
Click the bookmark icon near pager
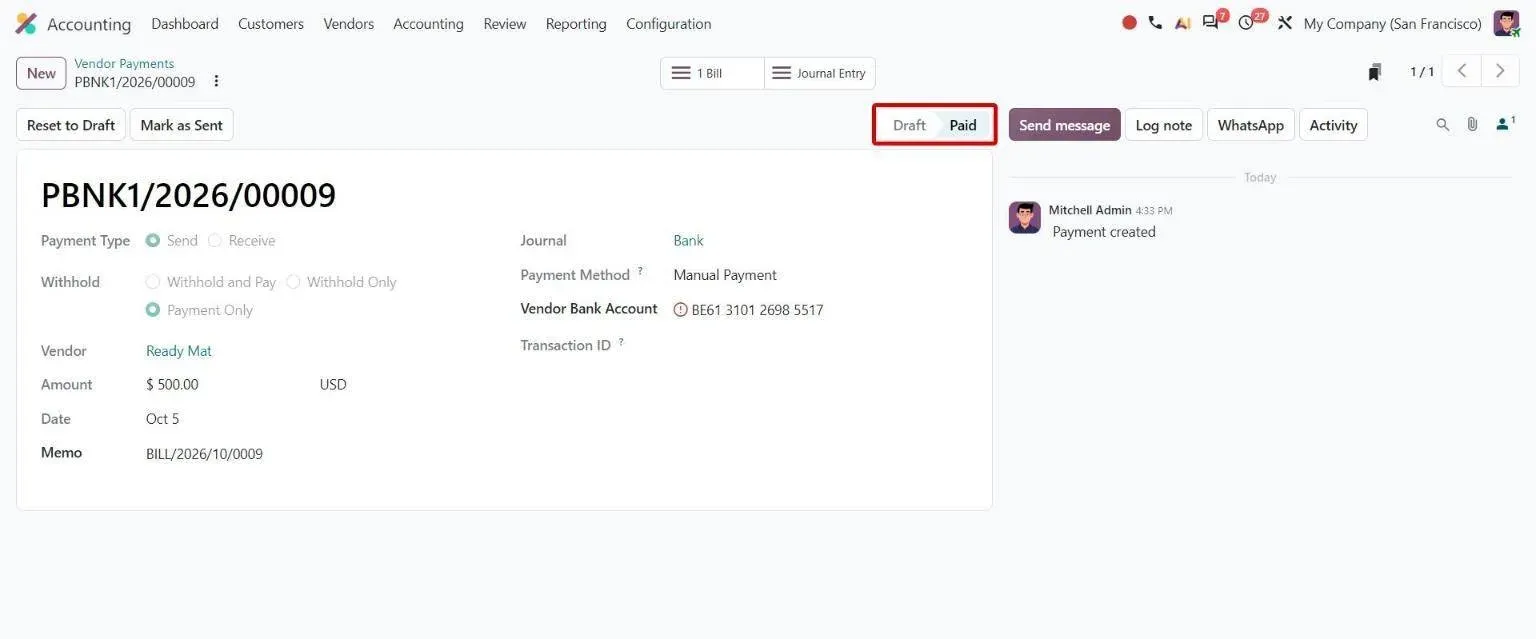tap(1375, 72)
